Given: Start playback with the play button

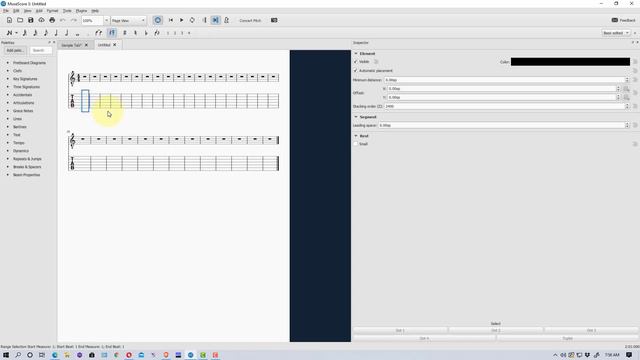Looking at the screenshot, I should pyautogui.click(x=181, y=20).
